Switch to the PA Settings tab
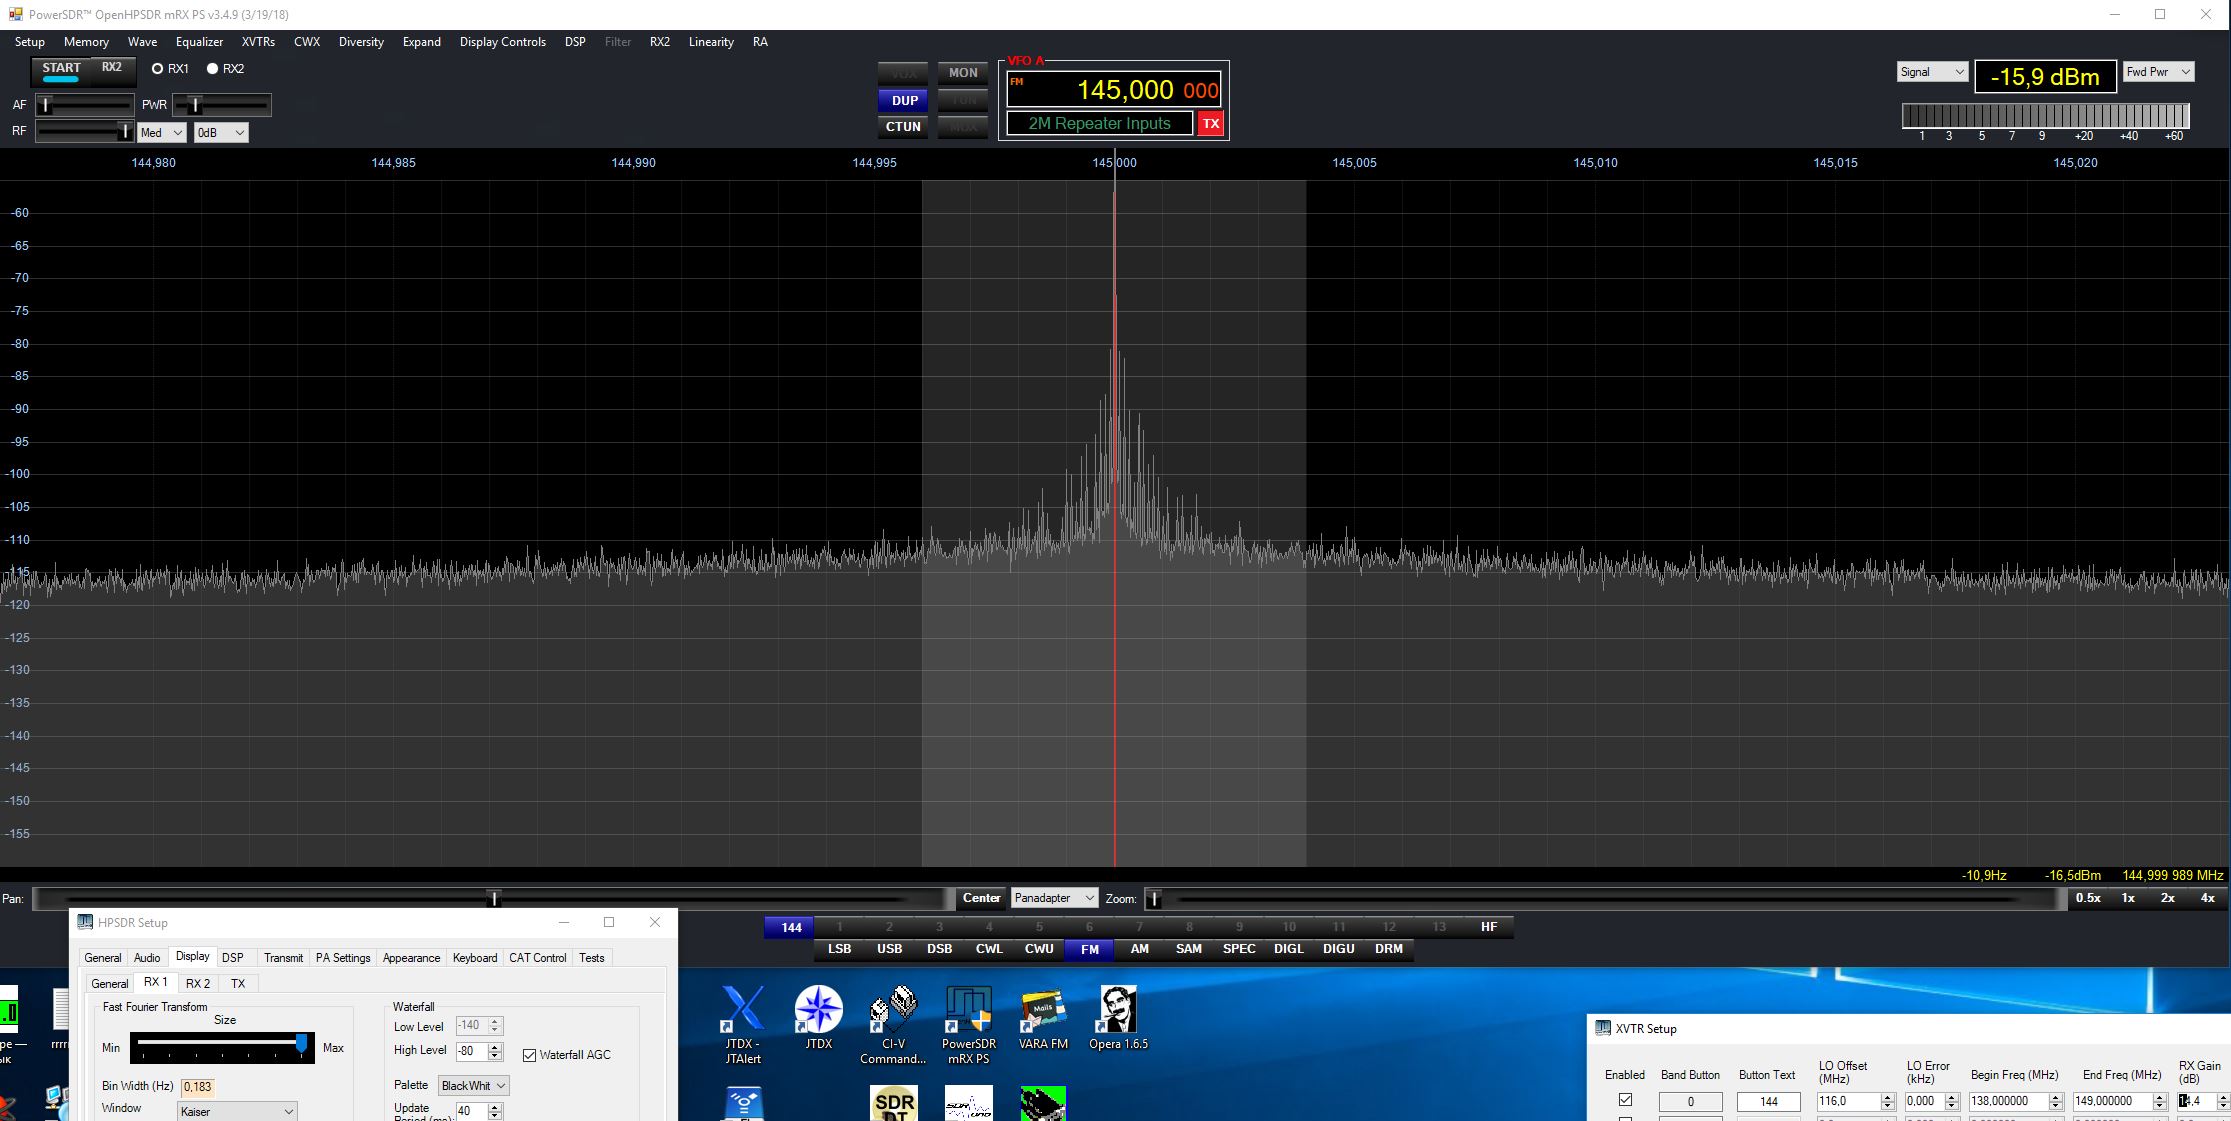This screenshot has height=1121, width=2231. click(x=343, y=958)
